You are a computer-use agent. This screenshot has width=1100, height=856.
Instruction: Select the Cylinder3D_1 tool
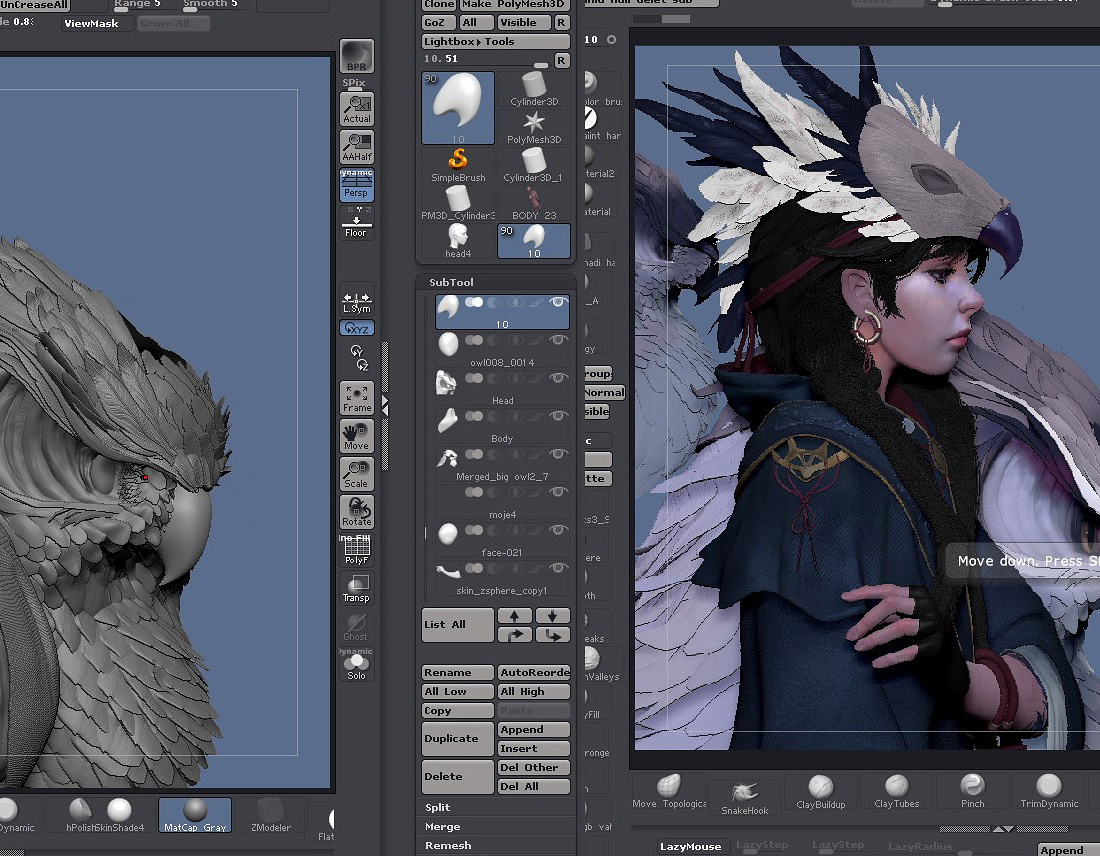tap(534, 166)
